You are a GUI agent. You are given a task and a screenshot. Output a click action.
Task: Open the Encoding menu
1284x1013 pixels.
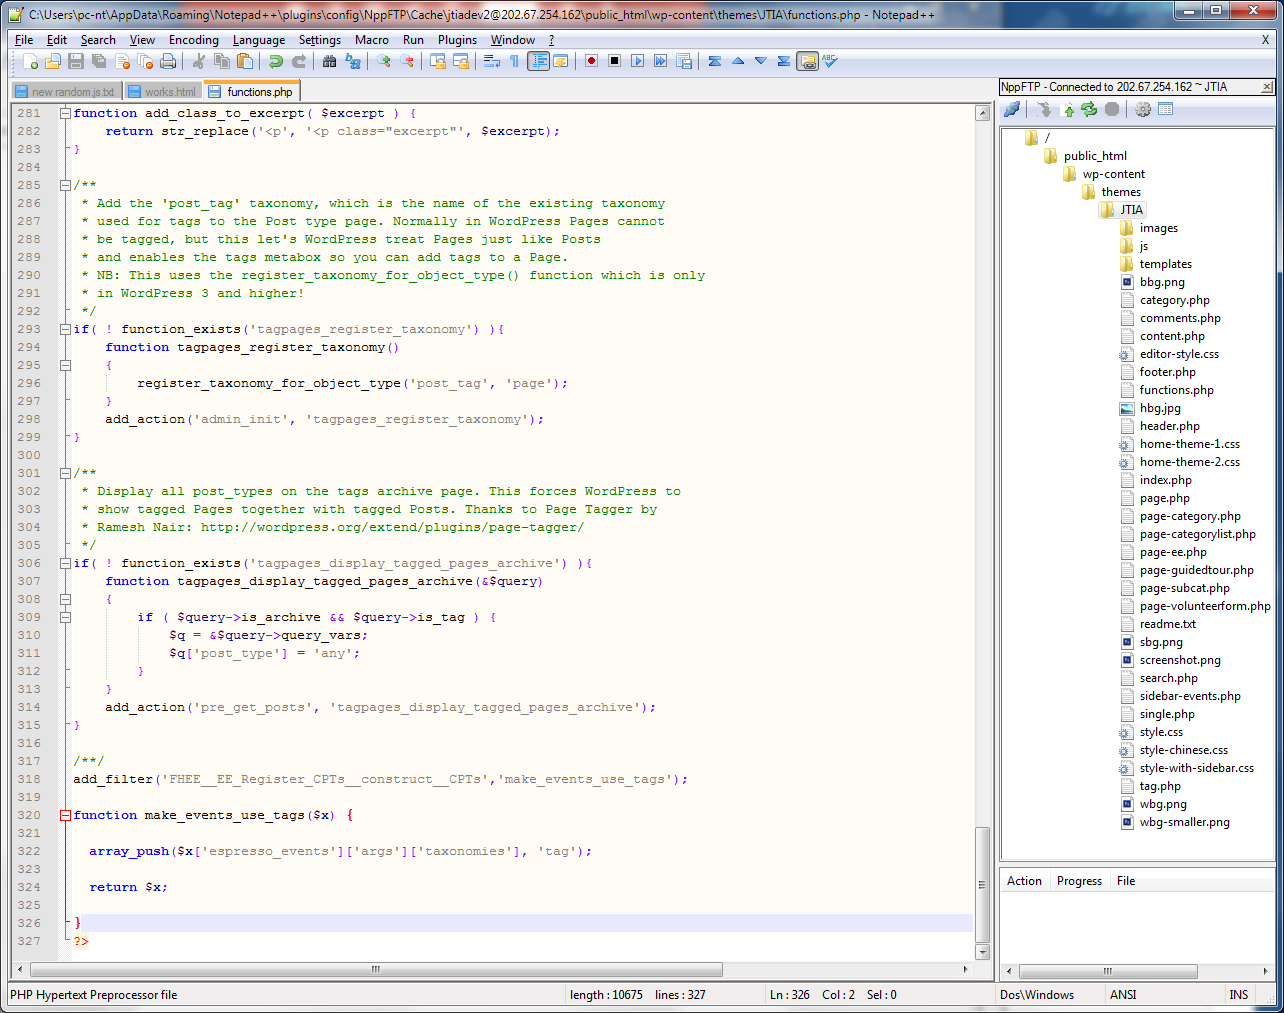click(193, 40)
